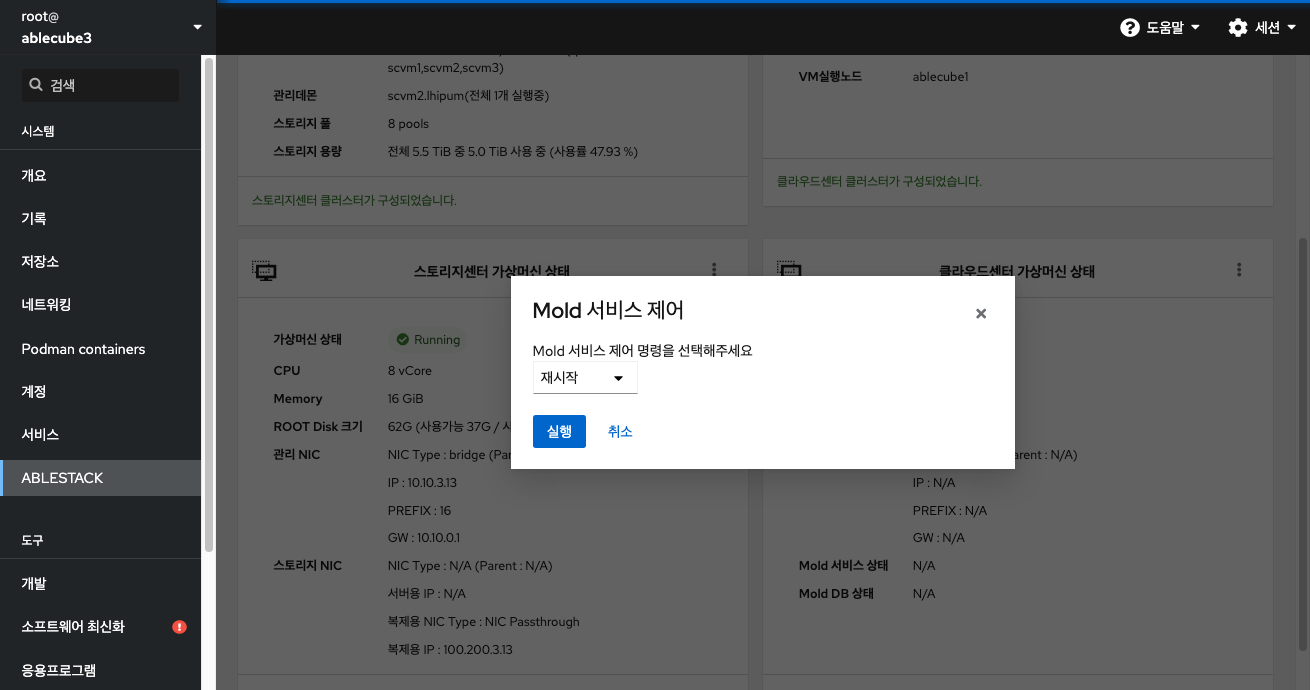
Task: Click the 'Mold 서비스 상태' label
Action: coord(843,566)
